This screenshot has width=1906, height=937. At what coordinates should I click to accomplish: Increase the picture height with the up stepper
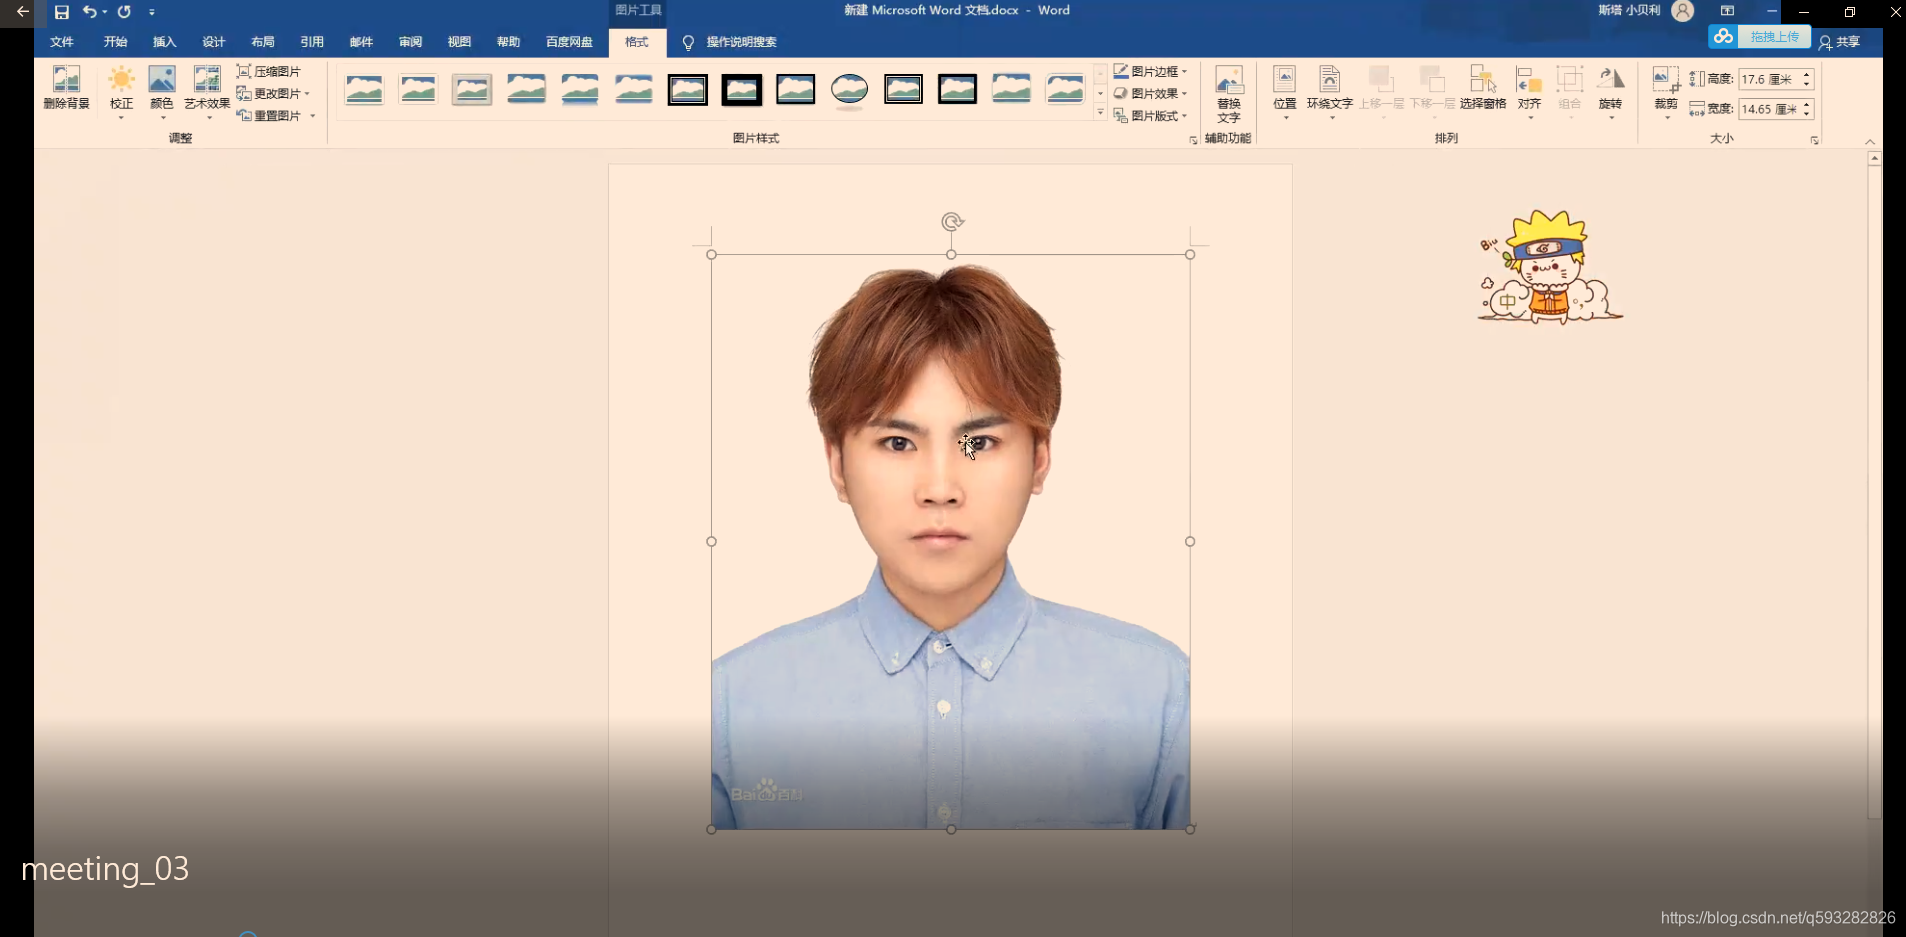point(1806,74)
